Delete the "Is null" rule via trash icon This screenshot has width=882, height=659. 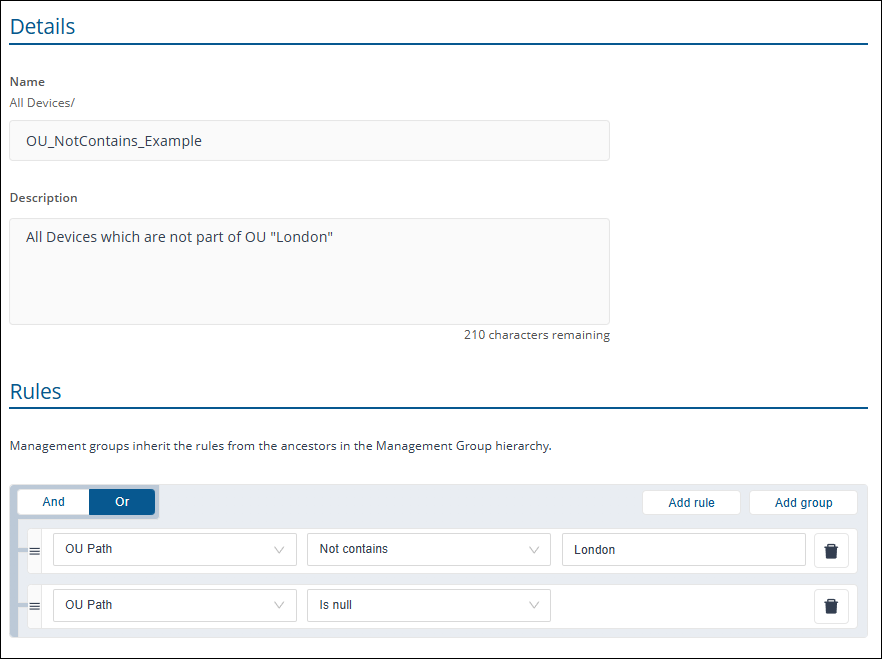830,605
